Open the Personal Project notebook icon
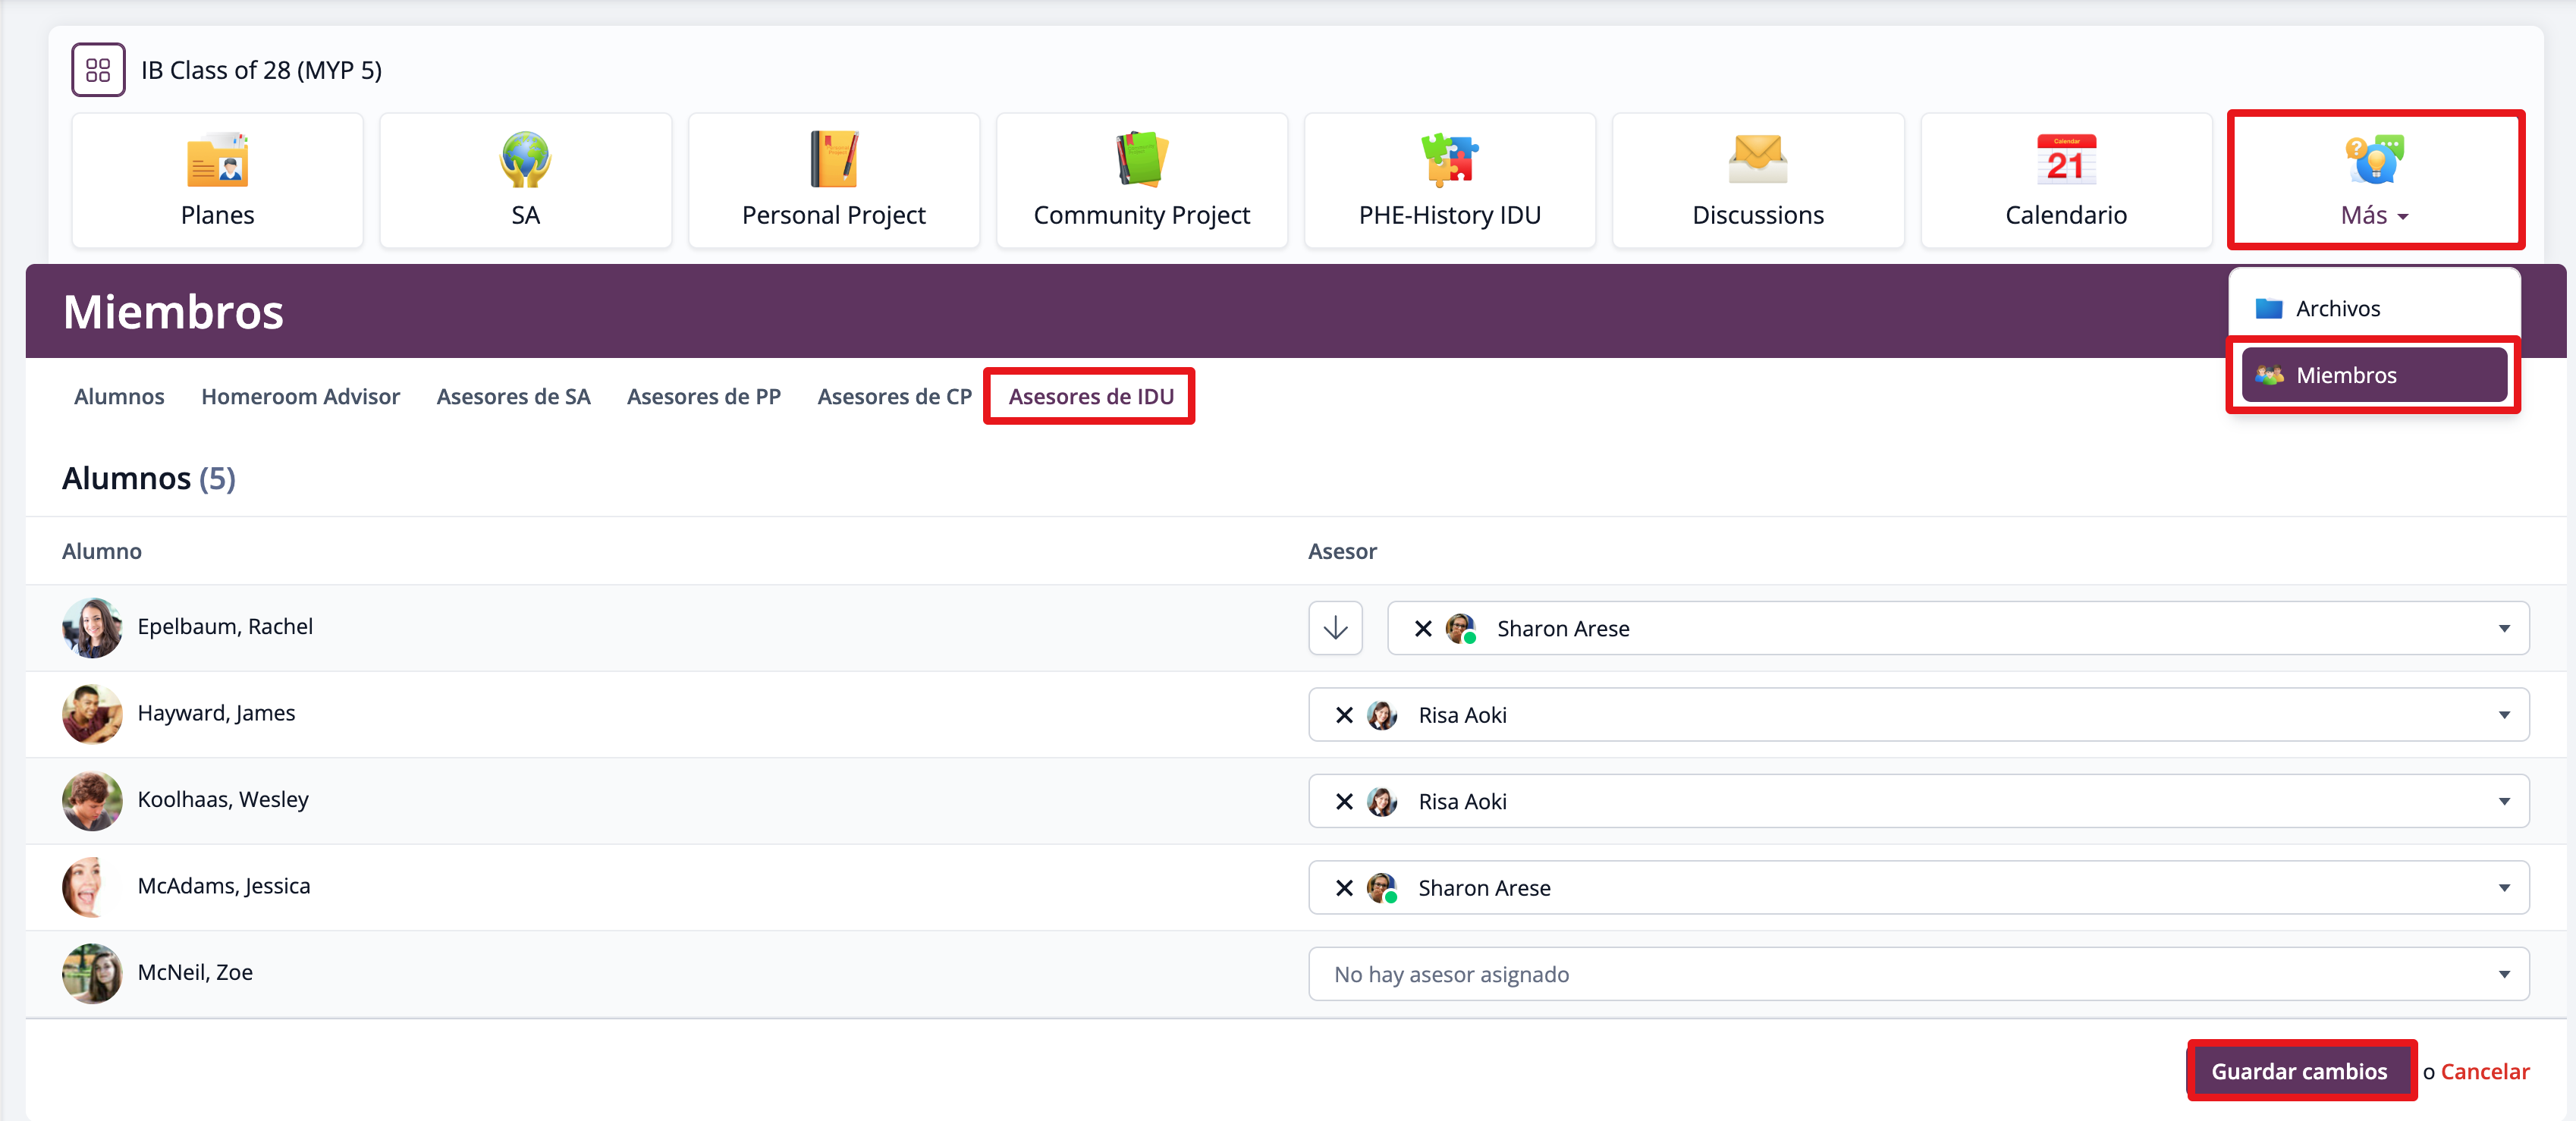Image resolution: width=2576 pixels, height=1121 pixels. [x=833, y=161]
